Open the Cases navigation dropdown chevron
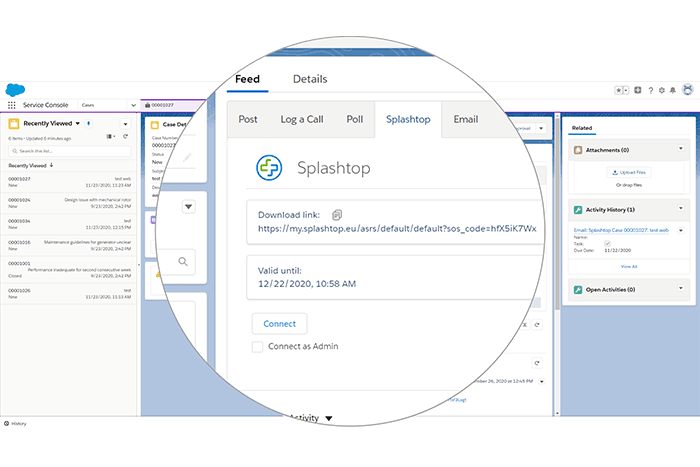700x467 pixels. (133, 105)
